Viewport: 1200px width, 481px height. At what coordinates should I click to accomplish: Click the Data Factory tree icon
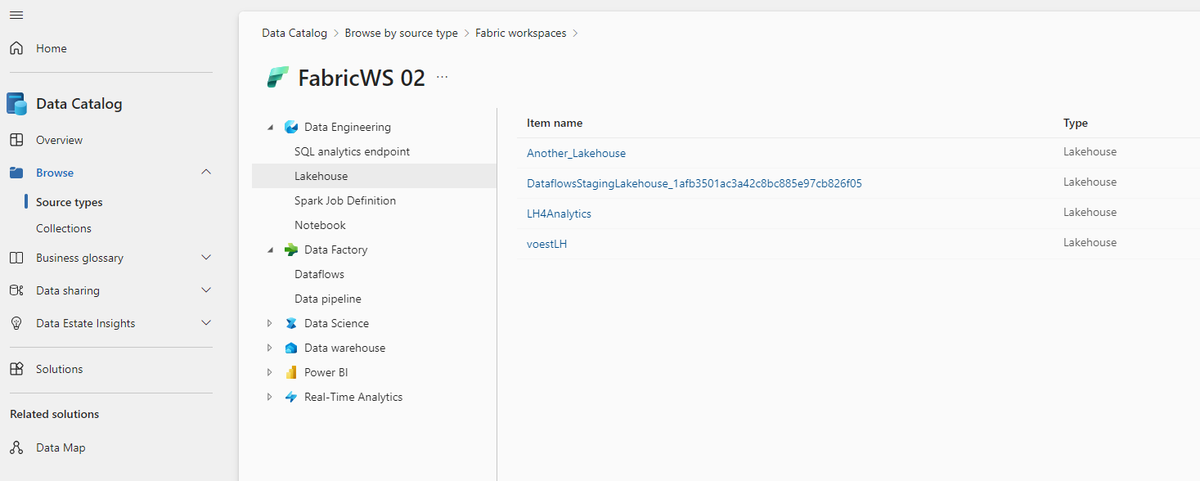coord(291,250)
